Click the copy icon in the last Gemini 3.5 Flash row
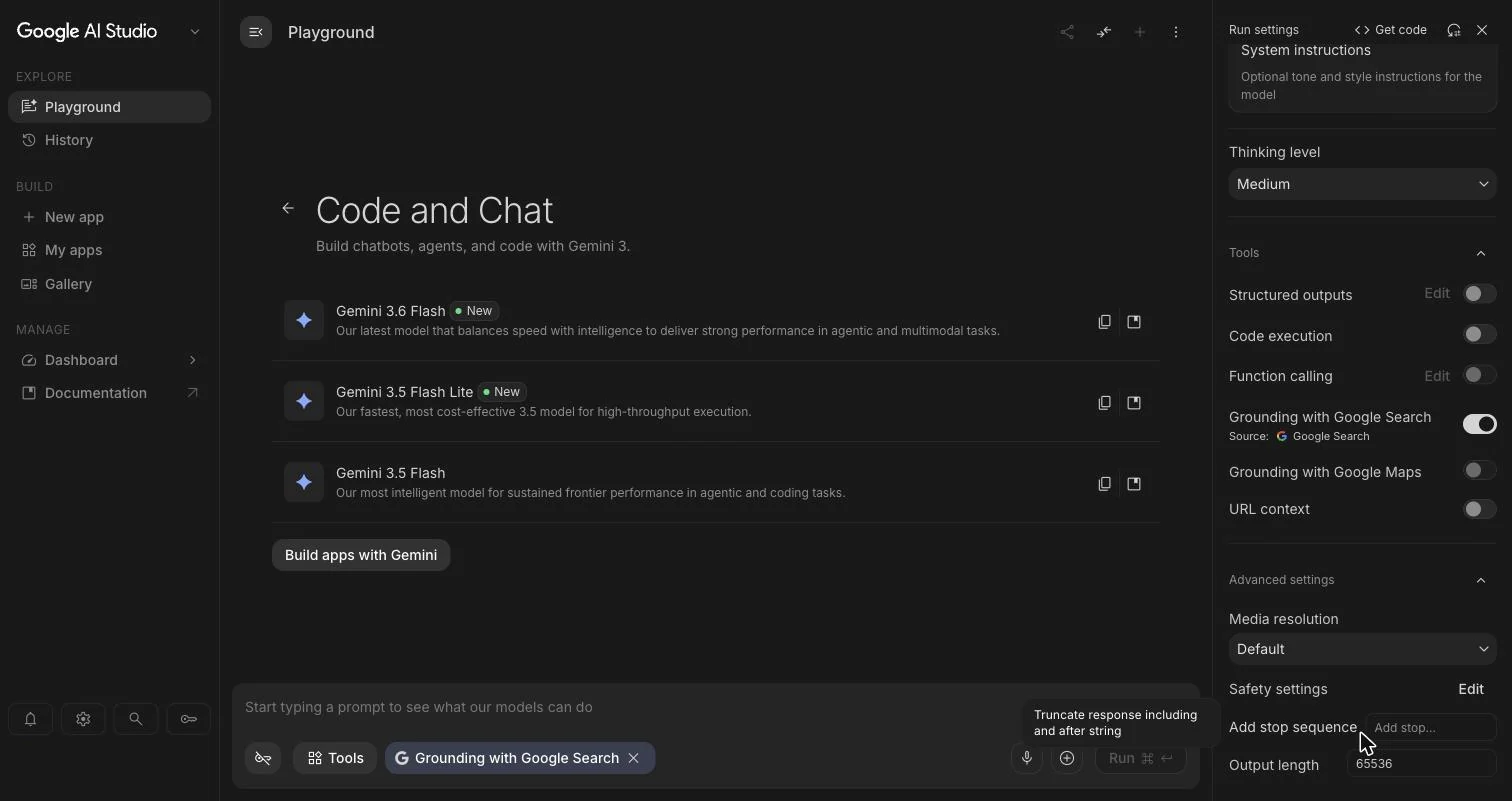This screenshot has width=1512, height=801. 1104,484
